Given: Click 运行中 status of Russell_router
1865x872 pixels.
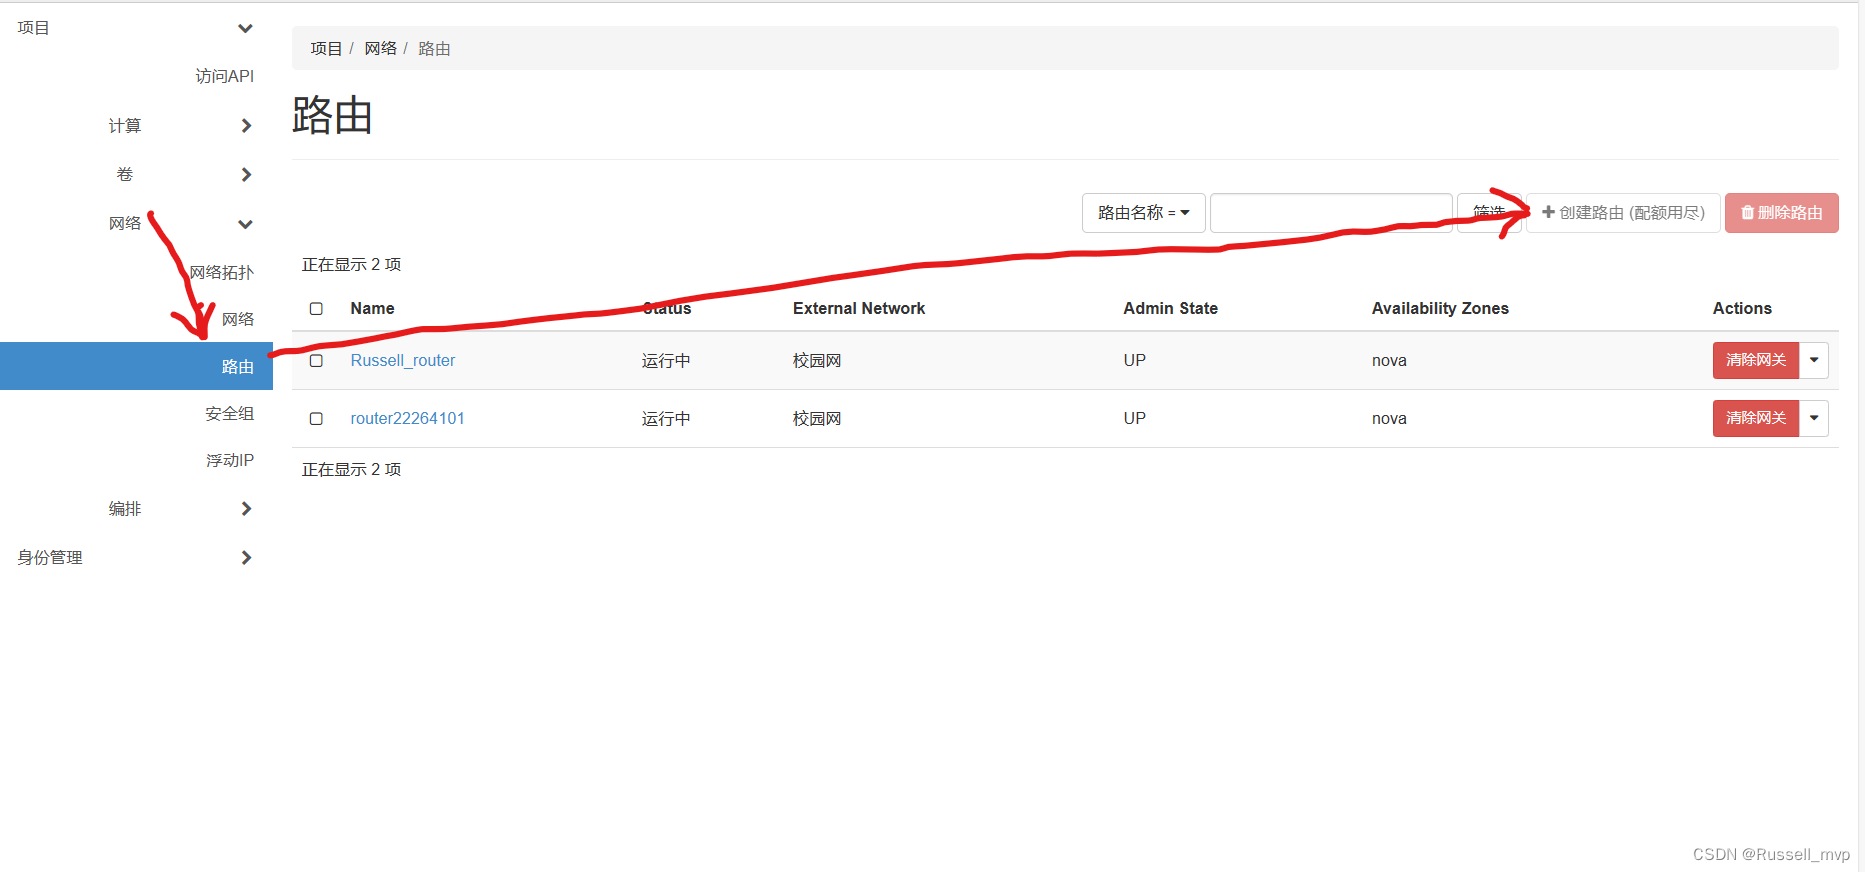Looking at the screenshot, I should [x=666, y=360].
